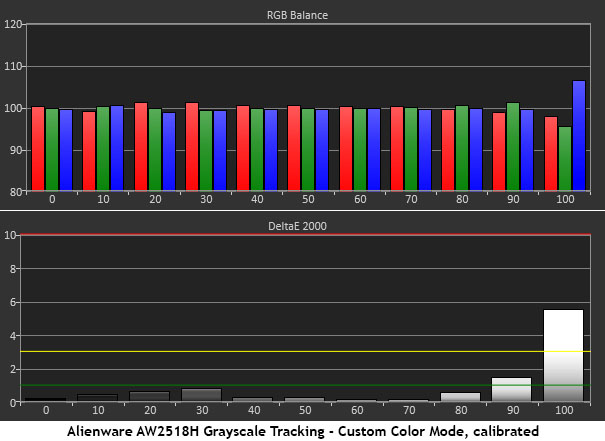The image size is (605, 441).
Task: Click the green bar at 70 in RGB Balance
Action: pyautogui.click(x=411, y=149)
